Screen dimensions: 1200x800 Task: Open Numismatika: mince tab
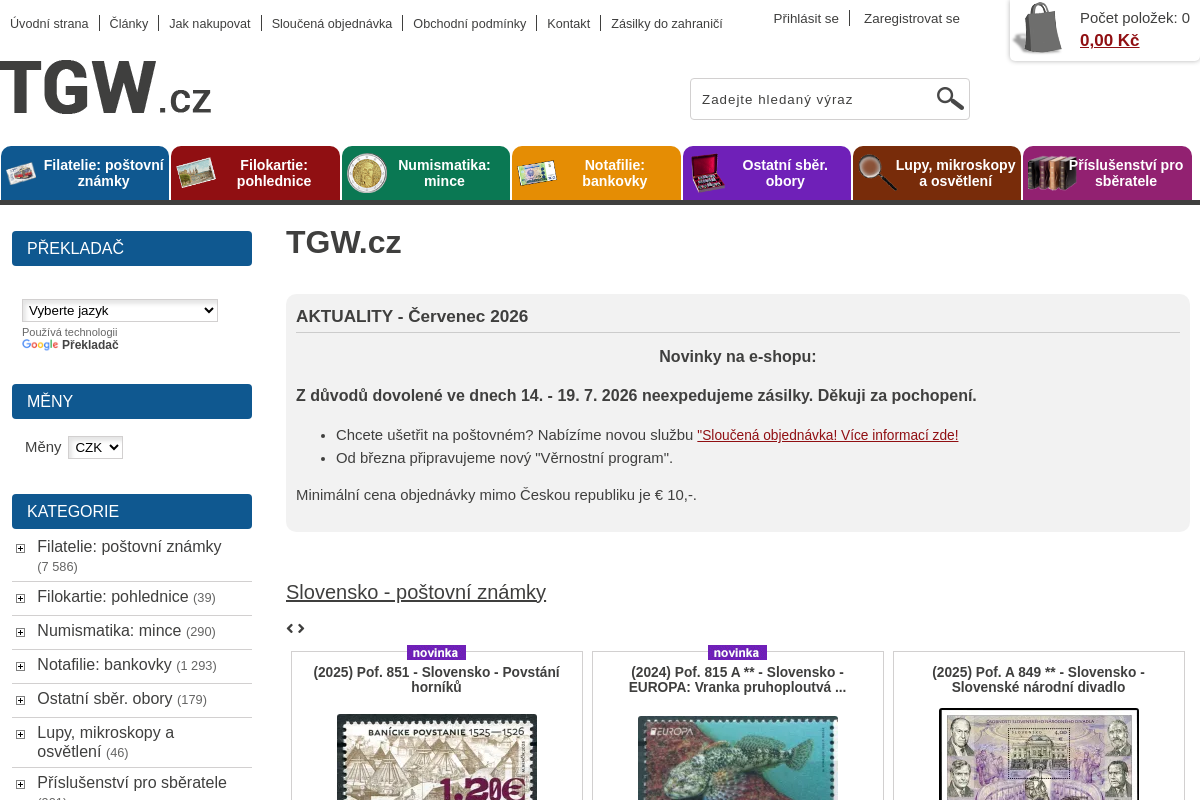(x=426, y=173)
